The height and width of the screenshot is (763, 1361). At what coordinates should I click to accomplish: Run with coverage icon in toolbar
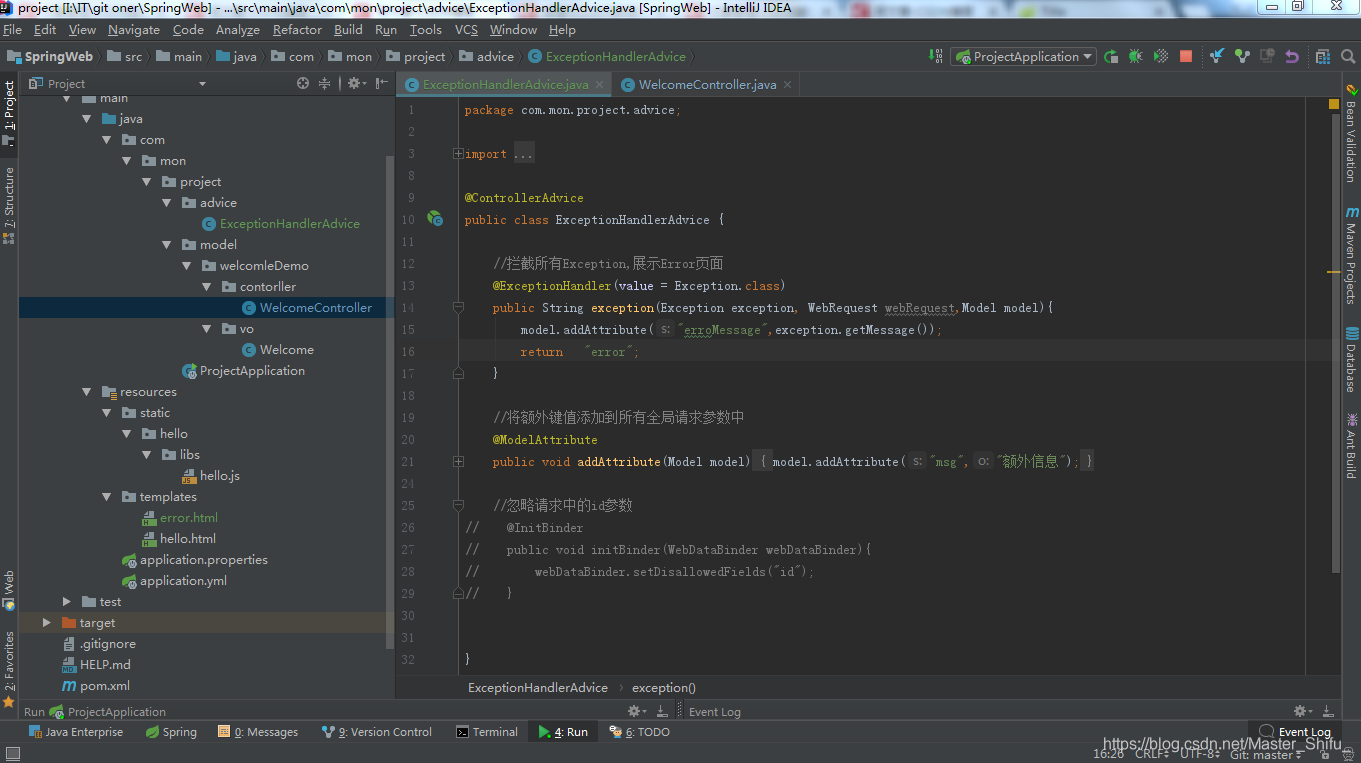click(x=1160, y=57)
